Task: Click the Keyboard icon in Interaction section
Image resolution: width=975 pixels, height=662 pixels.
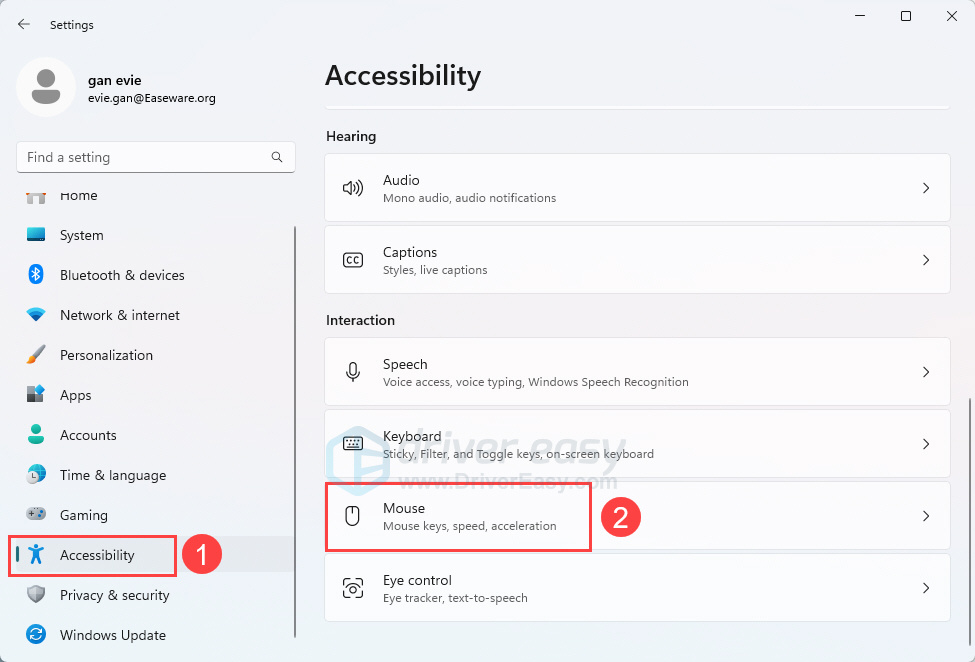Action: tap(352, 444)
